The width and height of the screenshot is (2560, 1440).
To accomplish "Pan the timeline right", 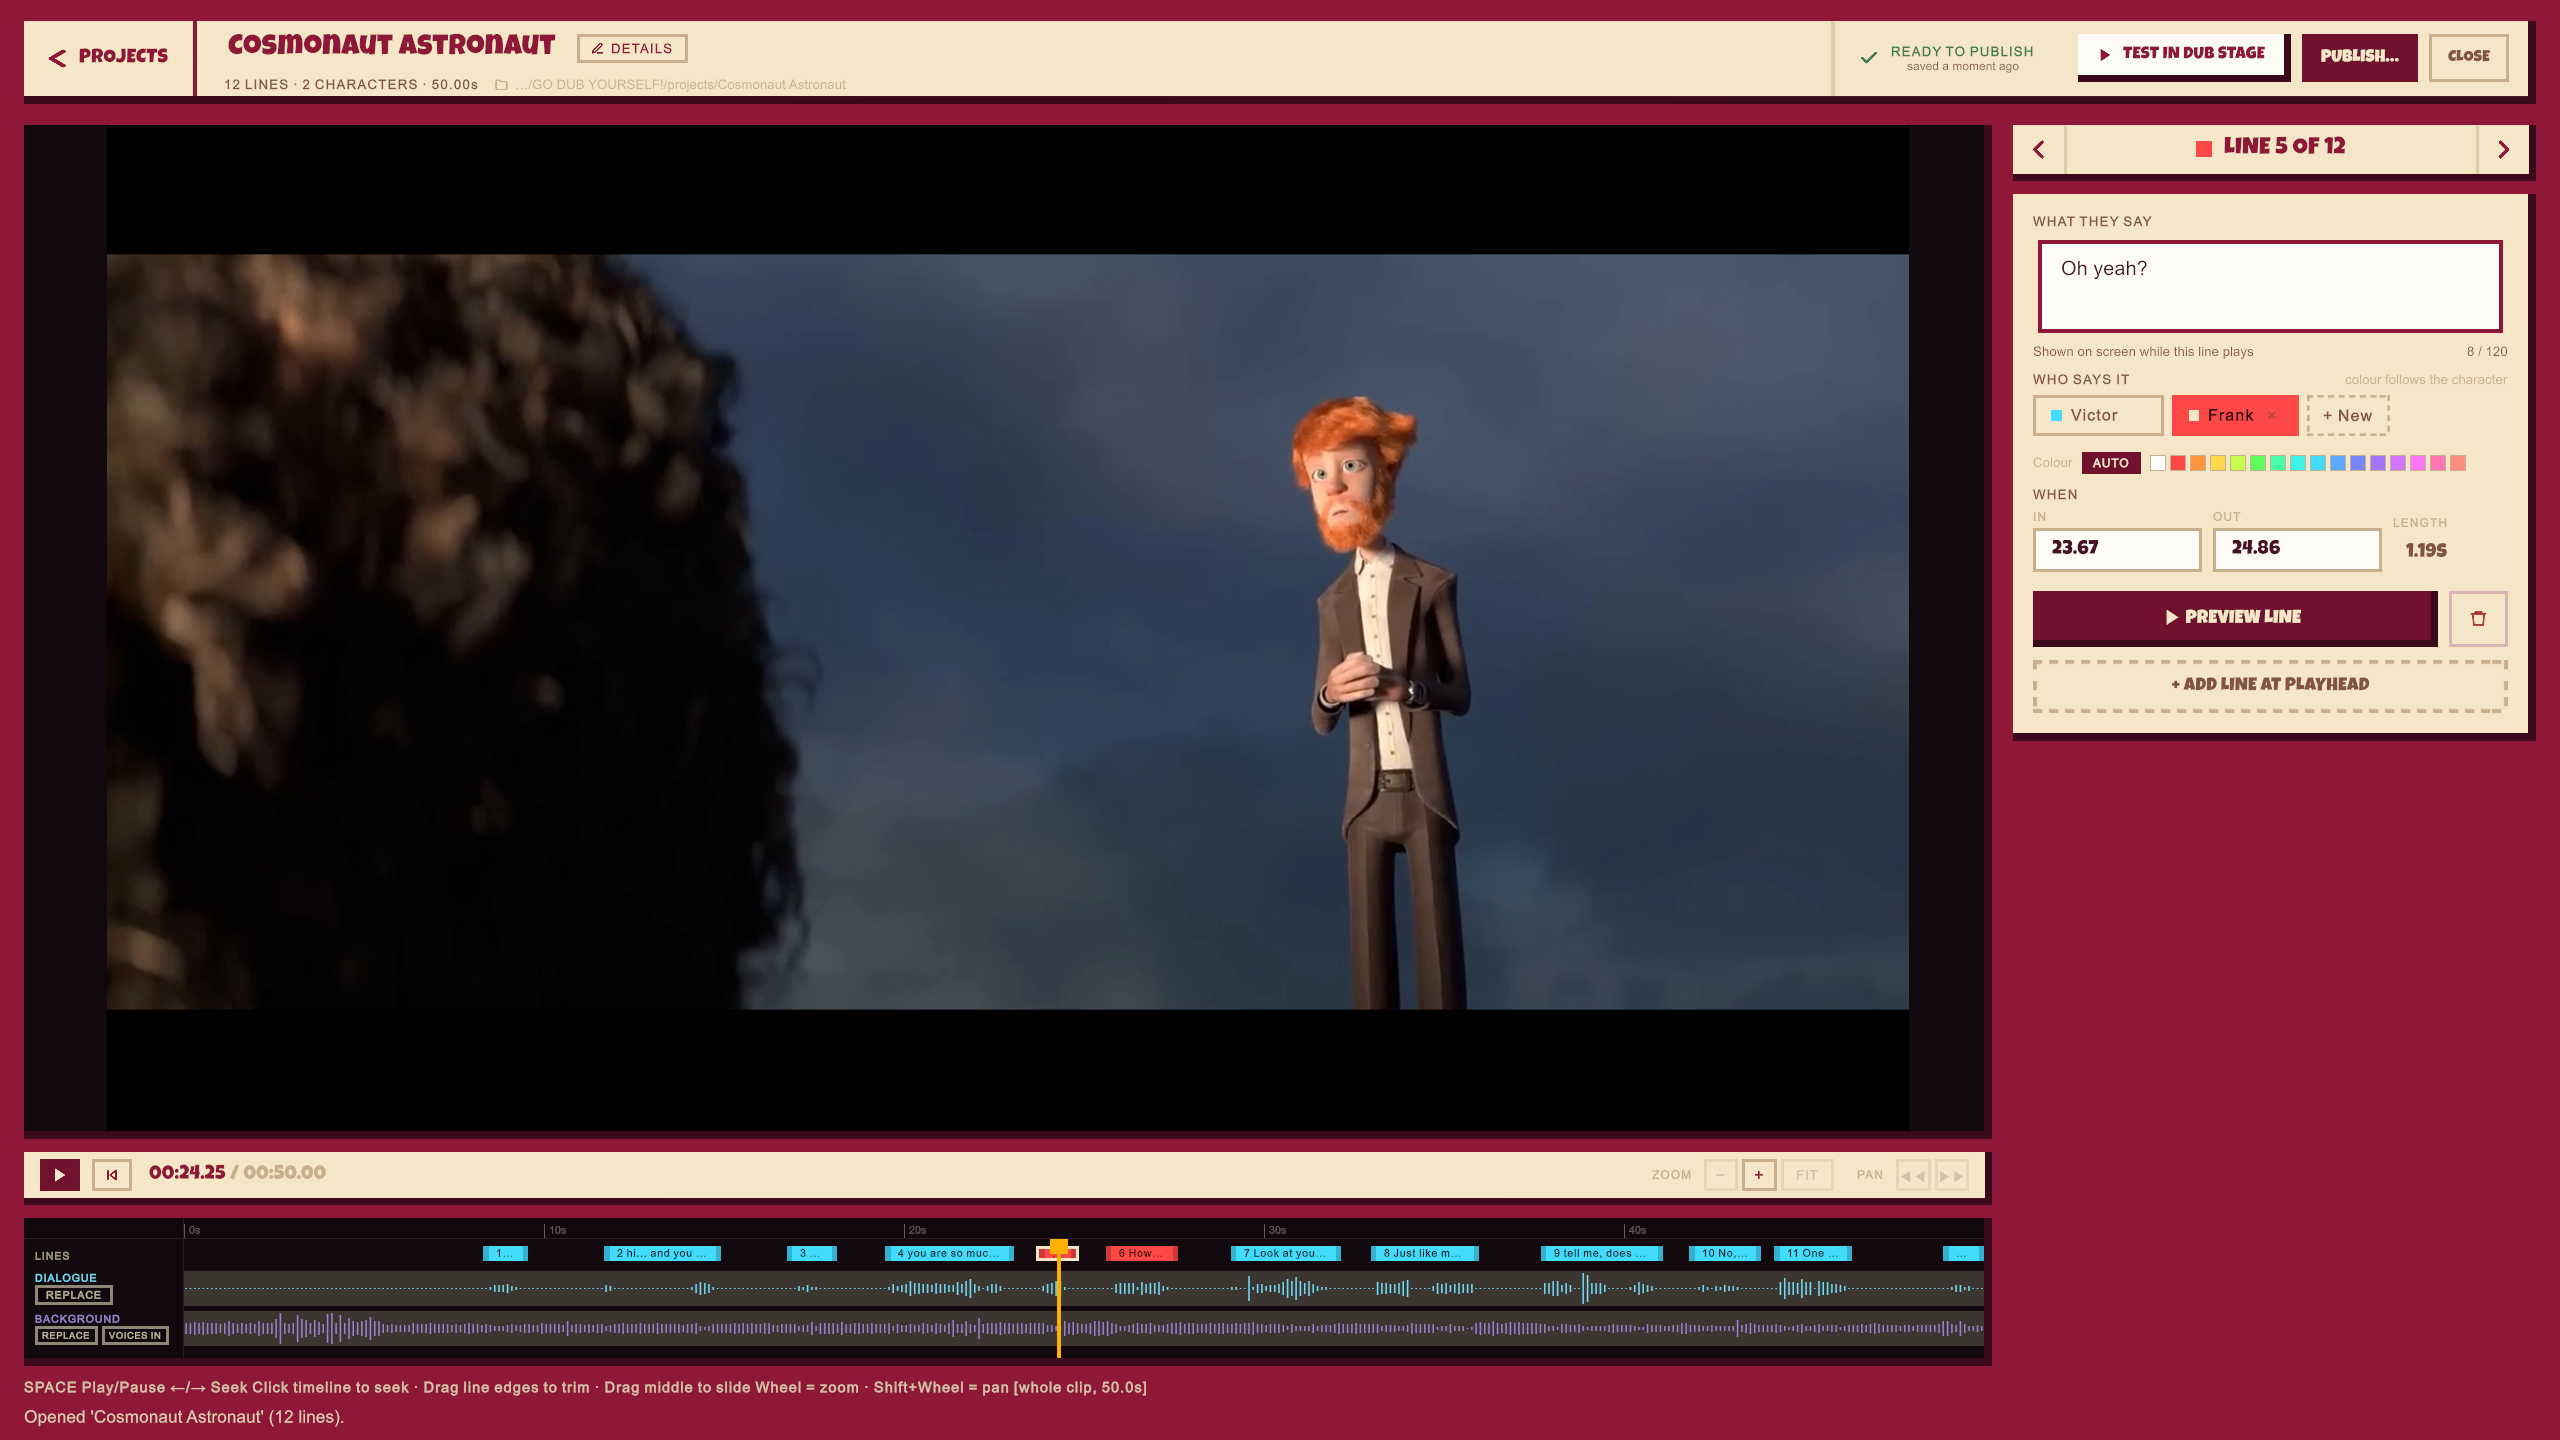I will (1952, 1174).
